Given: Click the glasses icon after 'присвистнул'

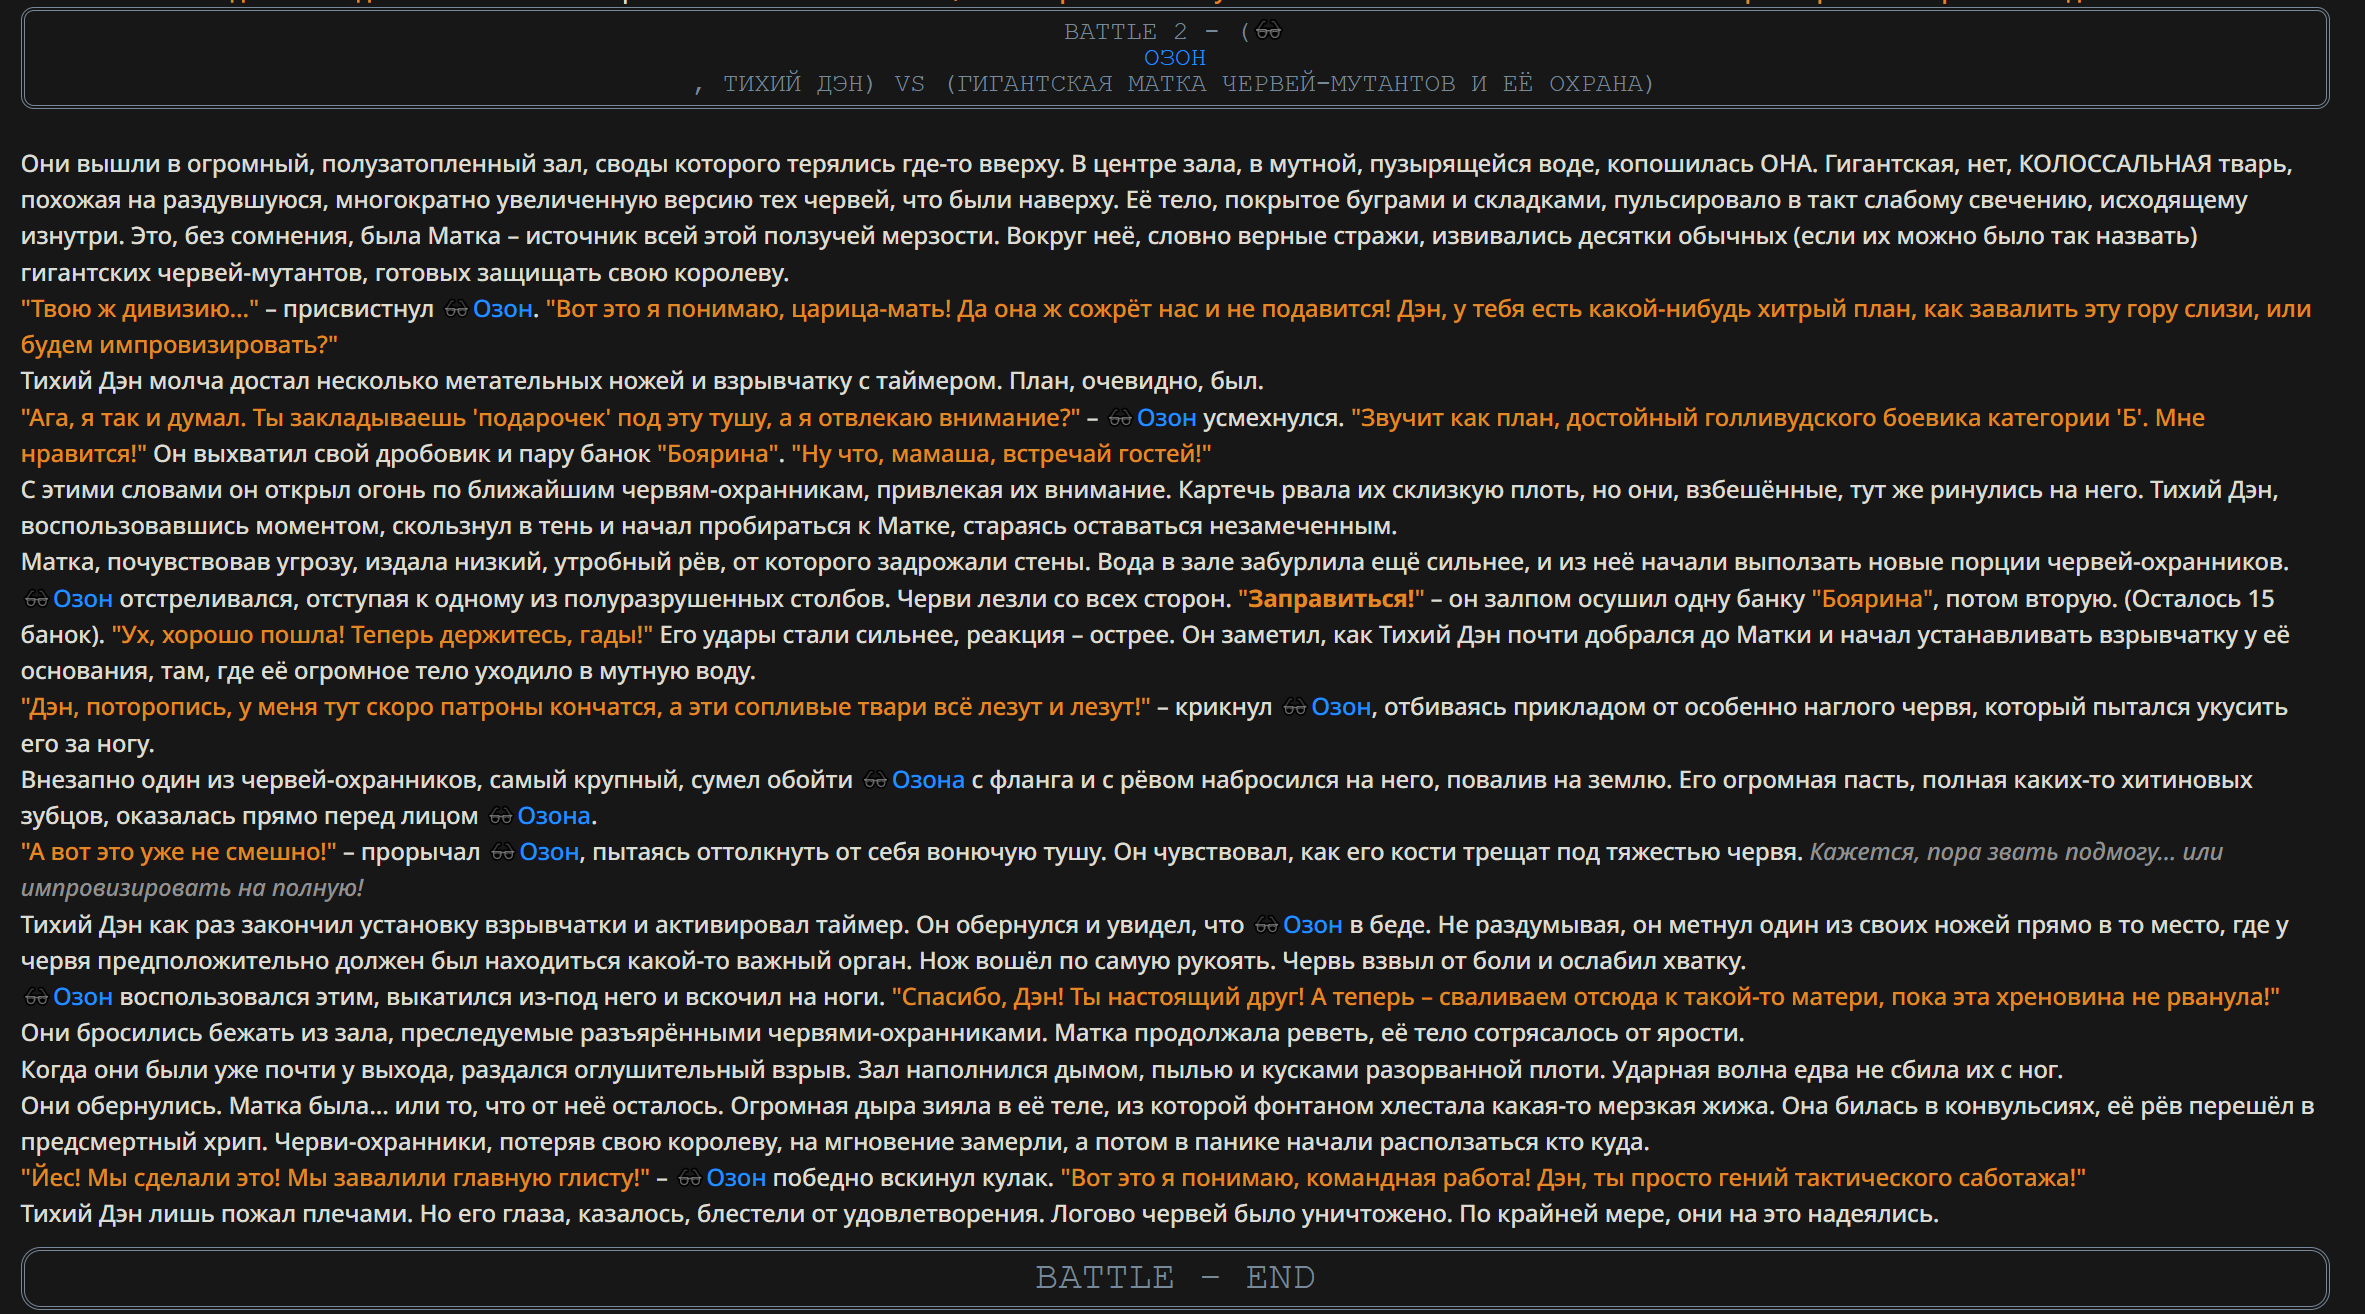Looking at the screenshot, I should click(x=456, y=310).
